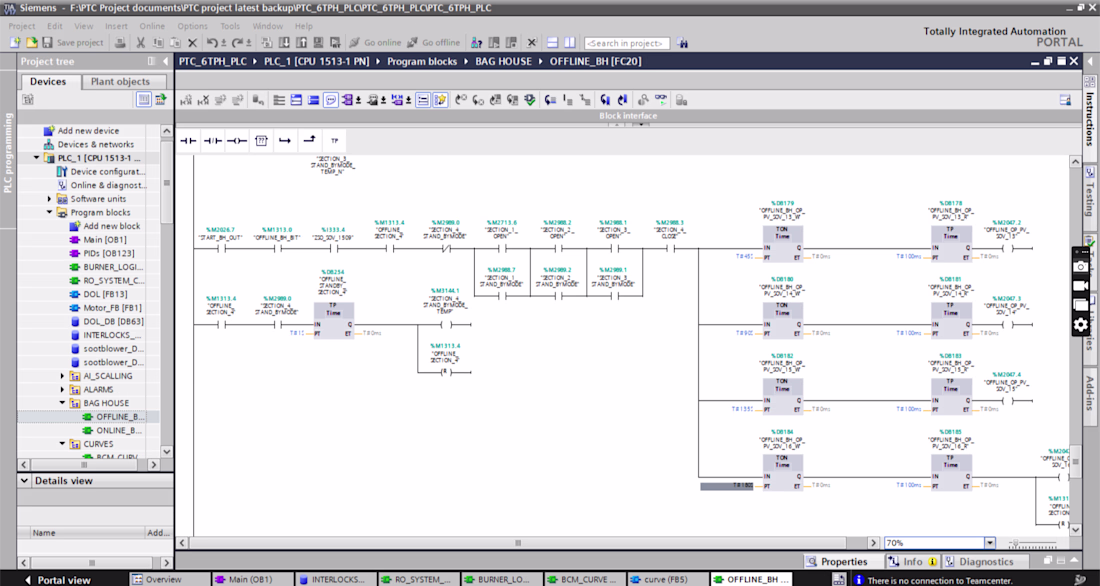1100x586 pixels.
Task: Insert an output coil instruction
Action: (x=236, y=141)
